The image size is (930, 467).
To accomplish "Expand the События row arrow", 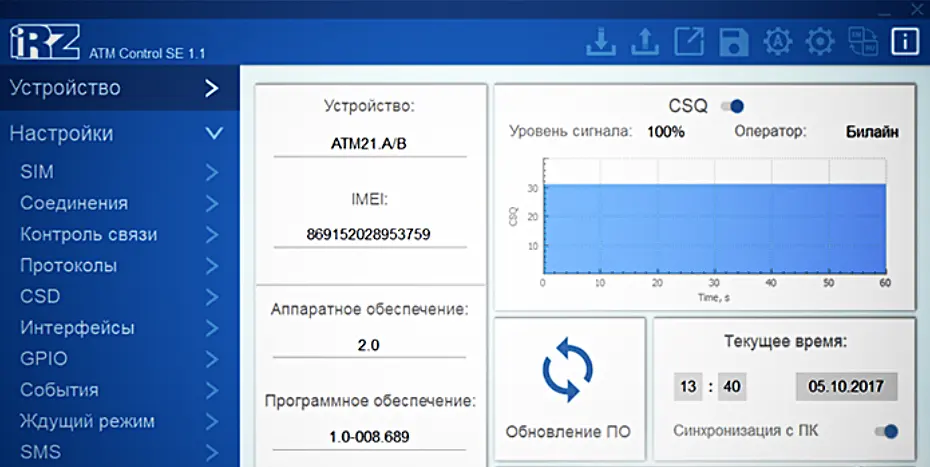I will coord(212,390).
